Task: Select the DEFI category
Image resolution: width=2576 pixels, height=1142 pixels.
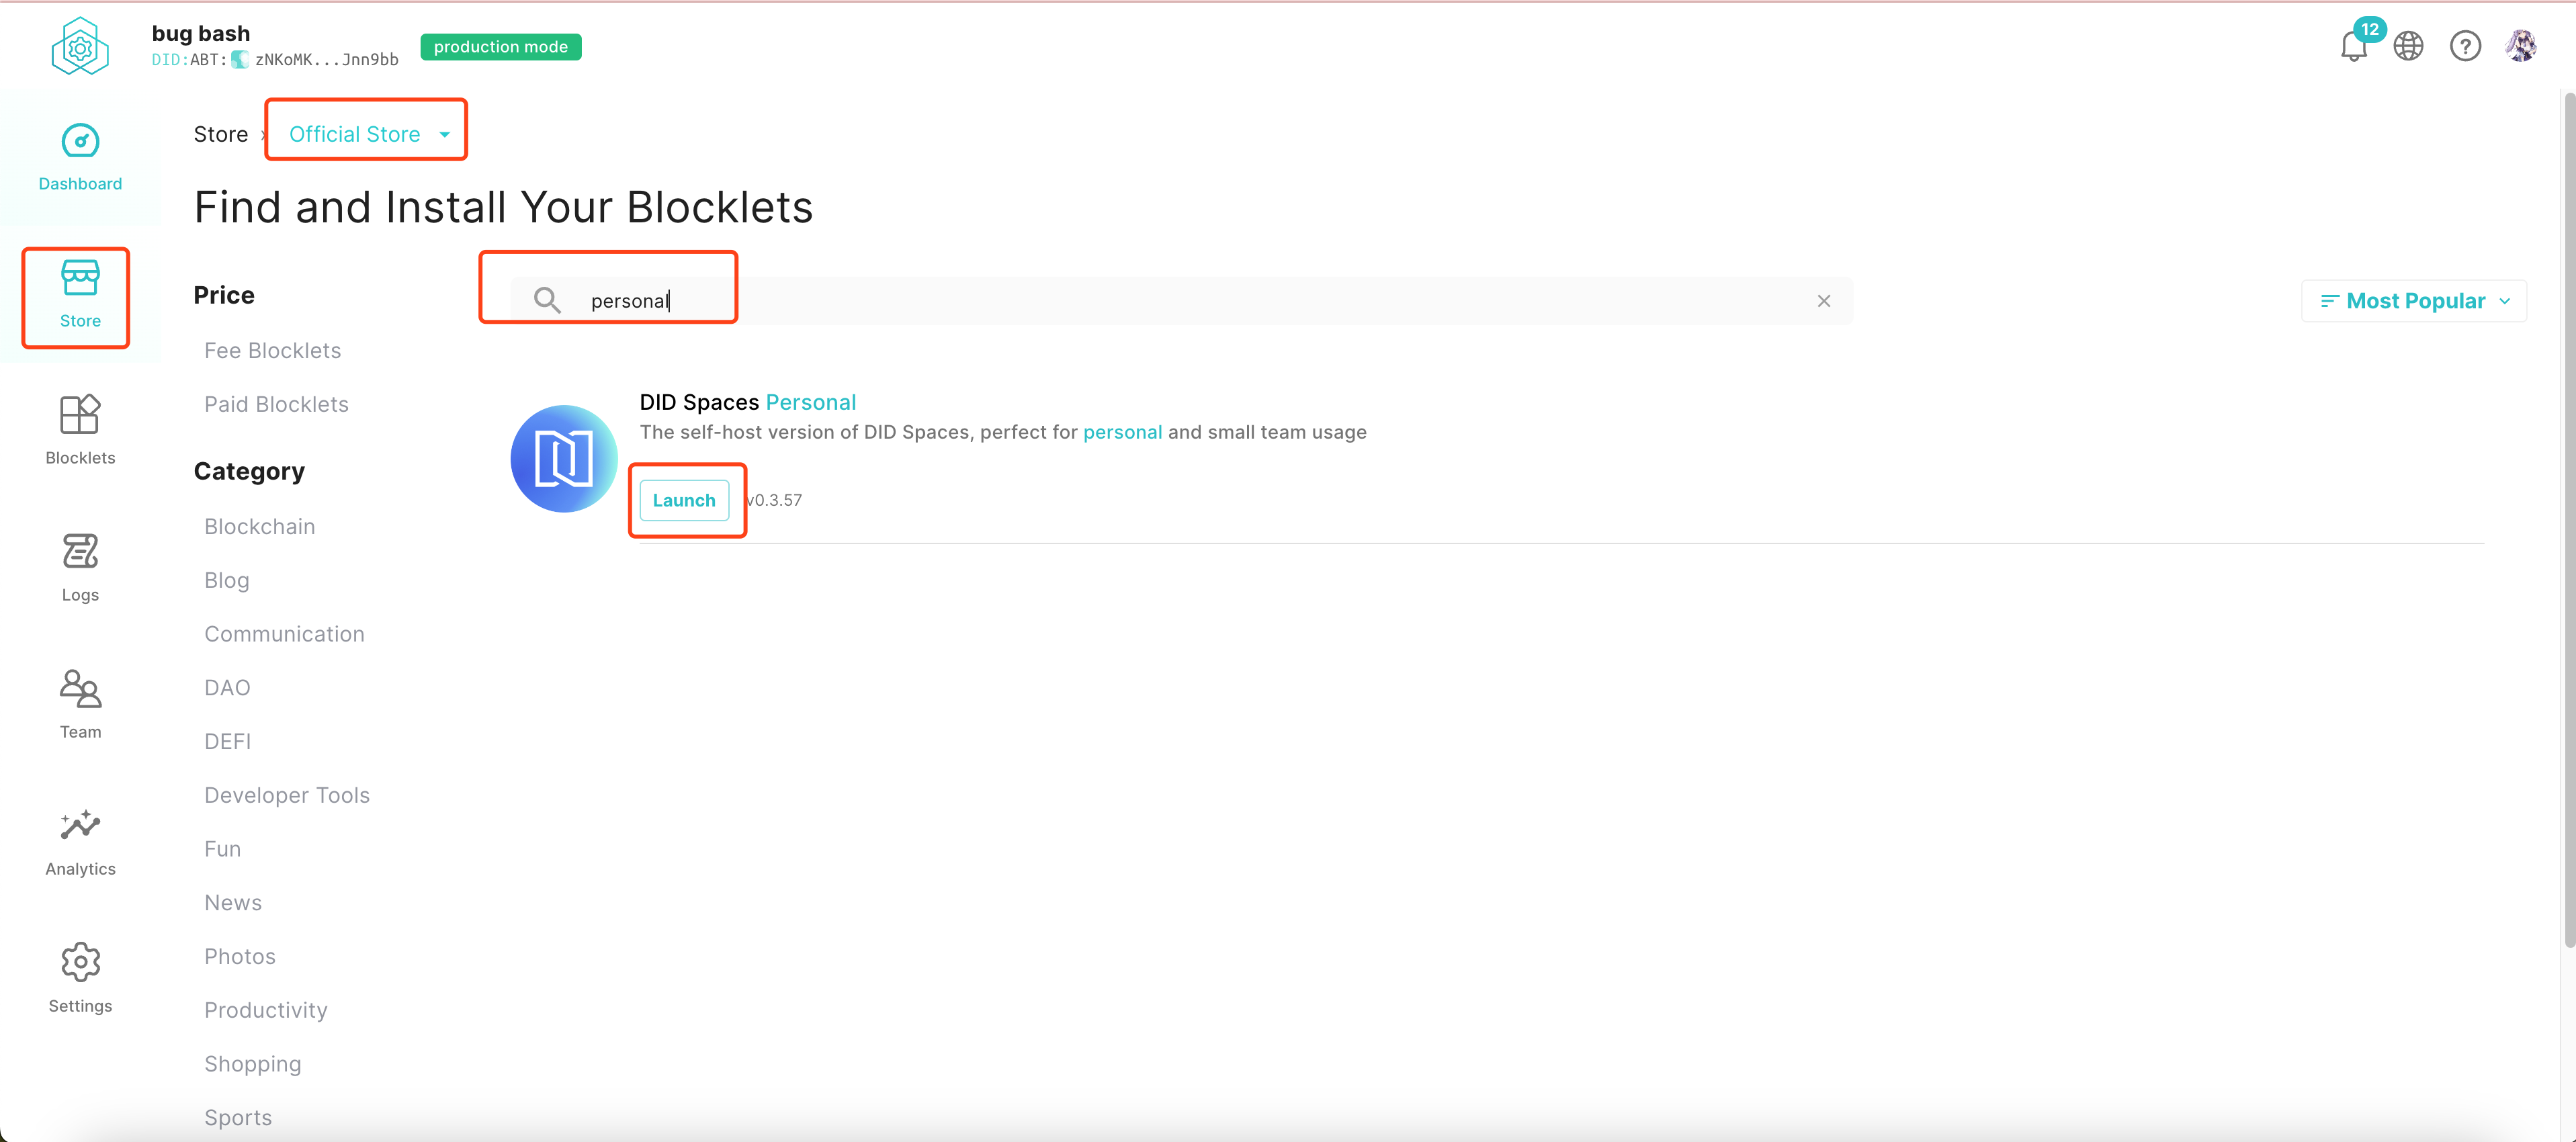Action: [x=228, y=742]
